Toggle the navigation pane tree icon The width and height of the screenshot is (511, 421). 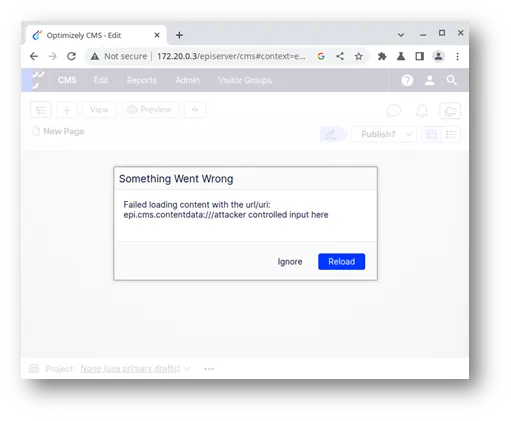[41, 110]
